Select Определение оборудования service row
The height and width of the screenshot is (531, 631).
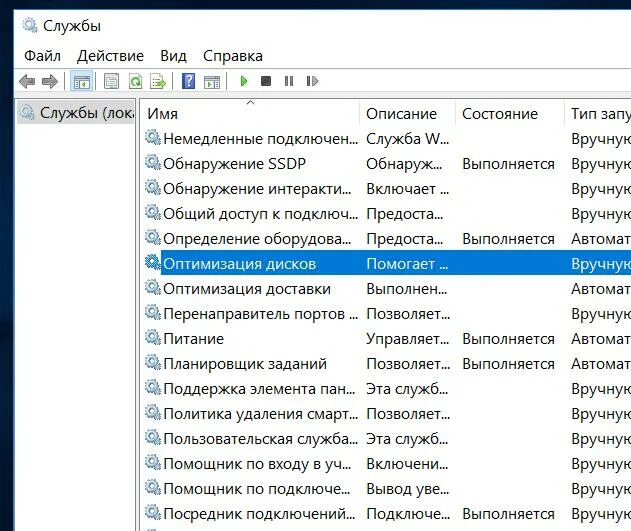coord(388,239)
